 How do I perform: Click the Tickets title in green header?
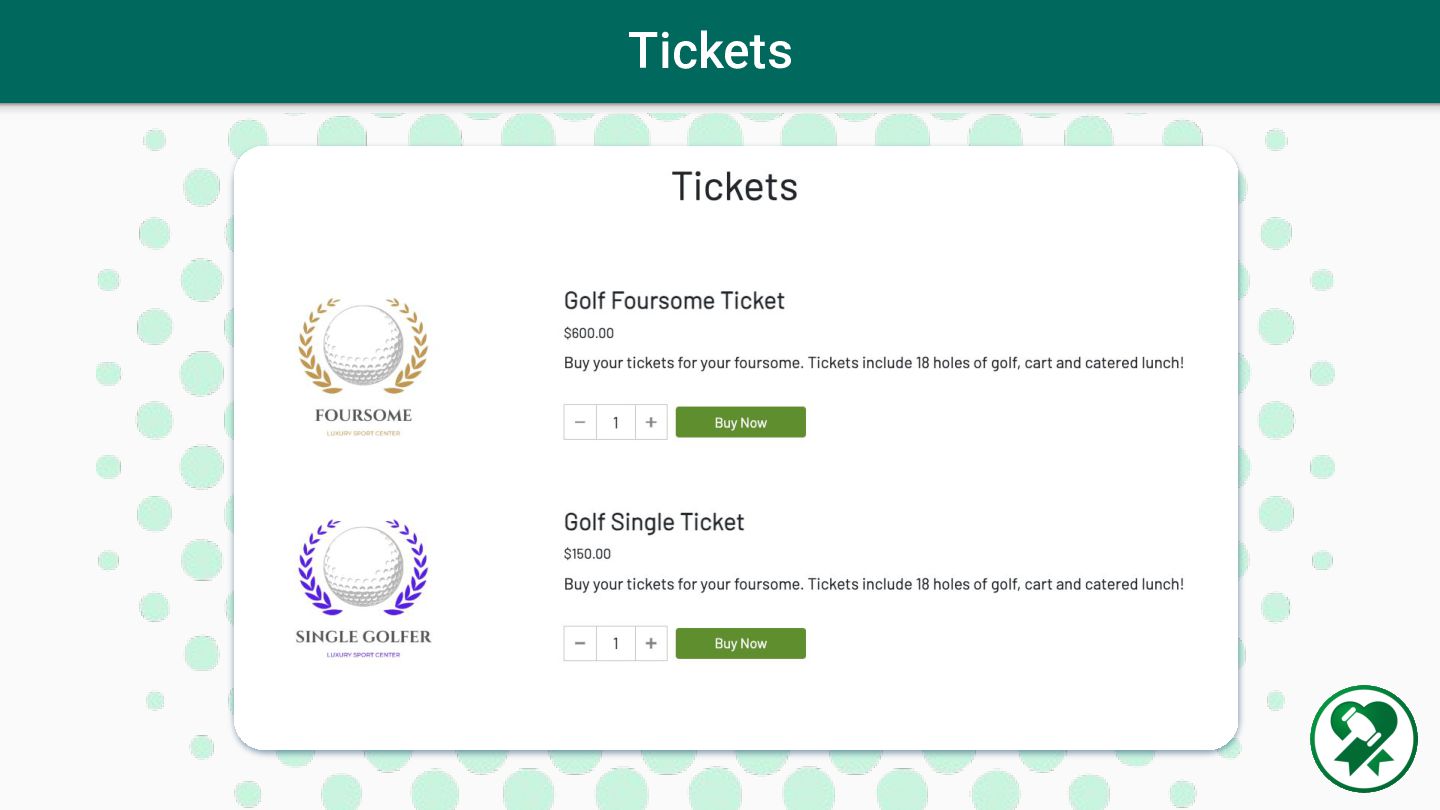(710, 50)
